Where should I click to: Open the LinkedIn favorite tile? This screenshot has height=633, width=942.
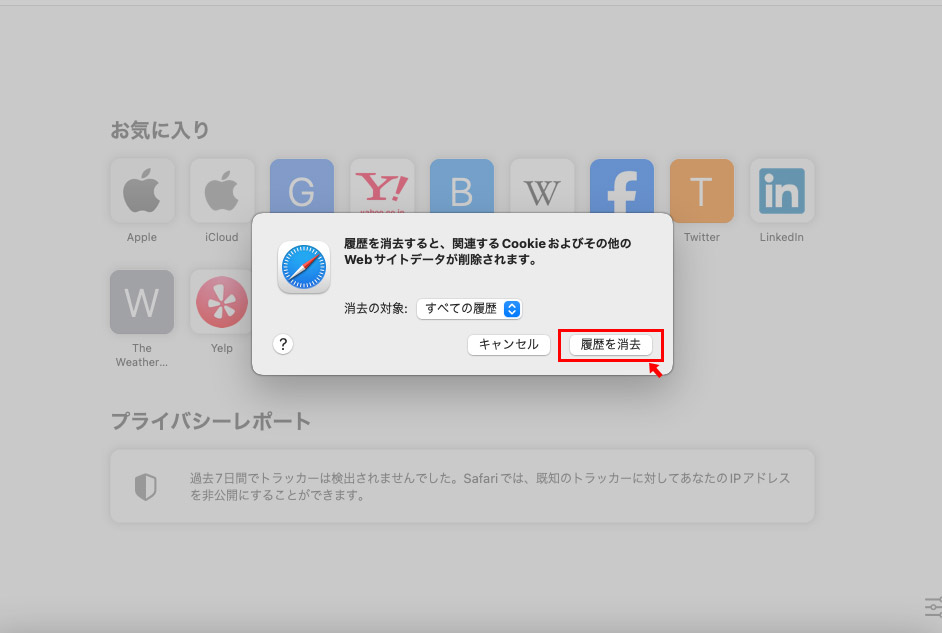pyautogui.click(x=782, y=191)
